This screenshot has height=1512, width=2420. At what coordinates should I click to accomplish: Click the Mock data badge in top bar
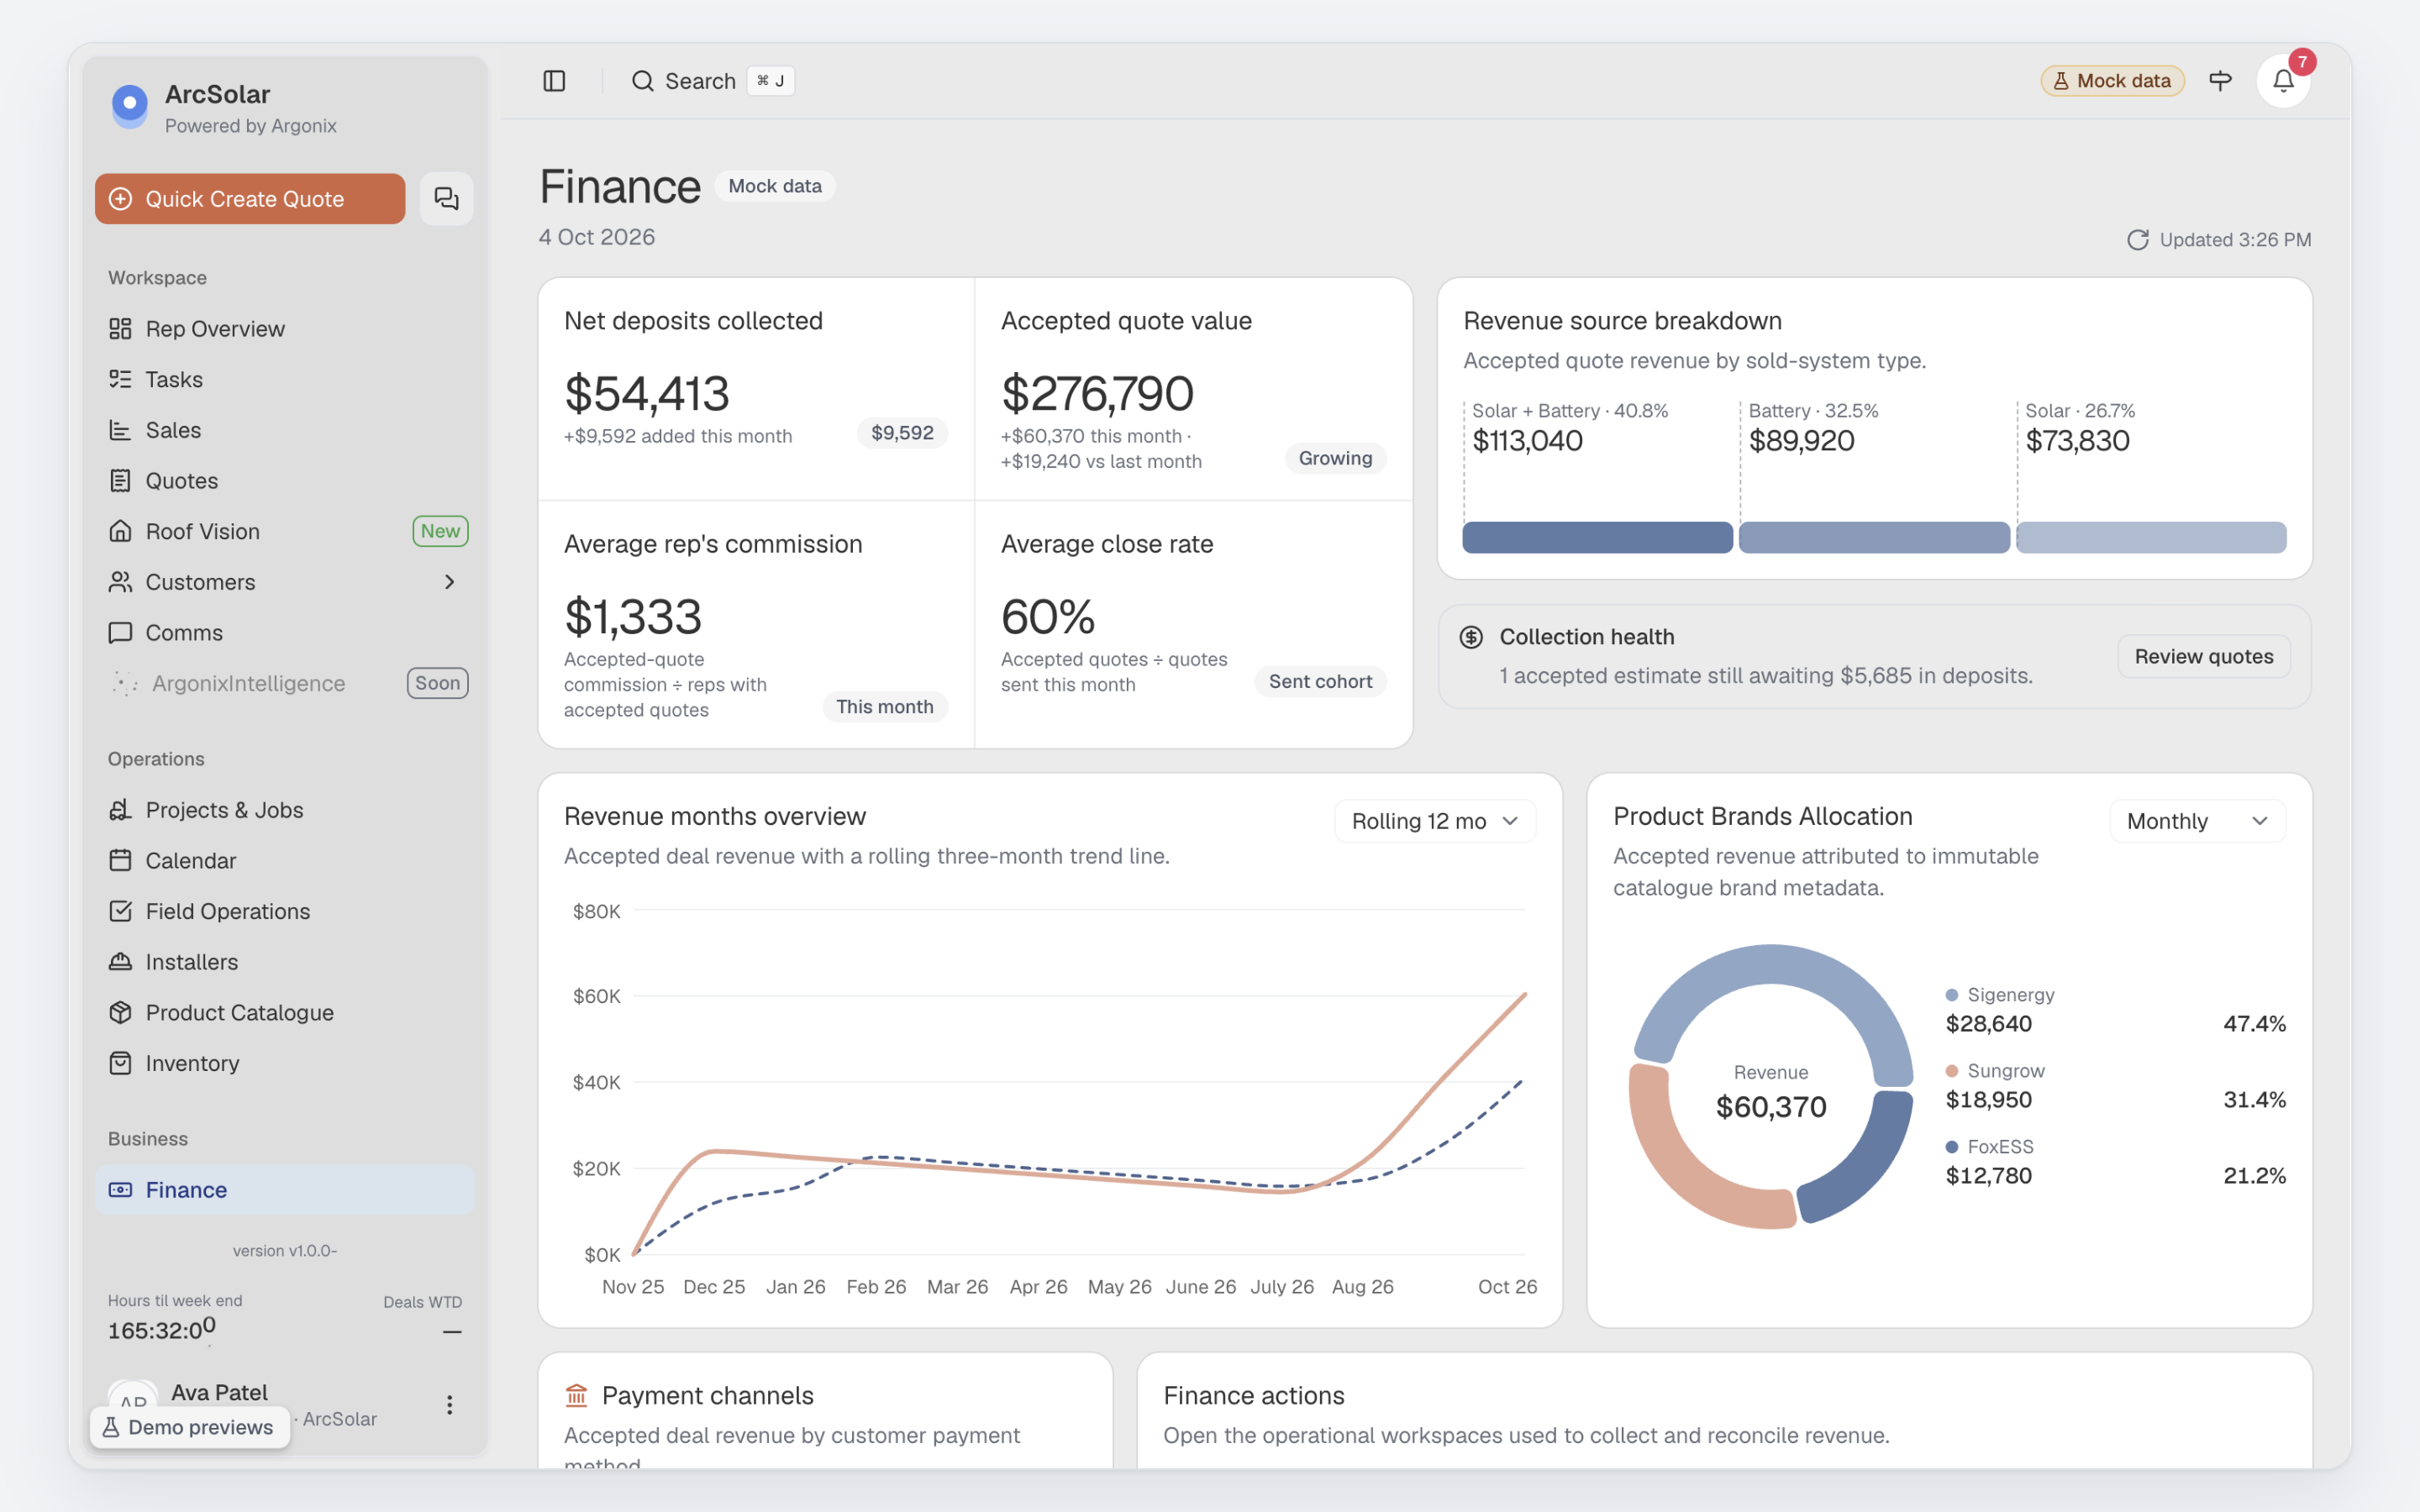click(x=2112, y=81)
